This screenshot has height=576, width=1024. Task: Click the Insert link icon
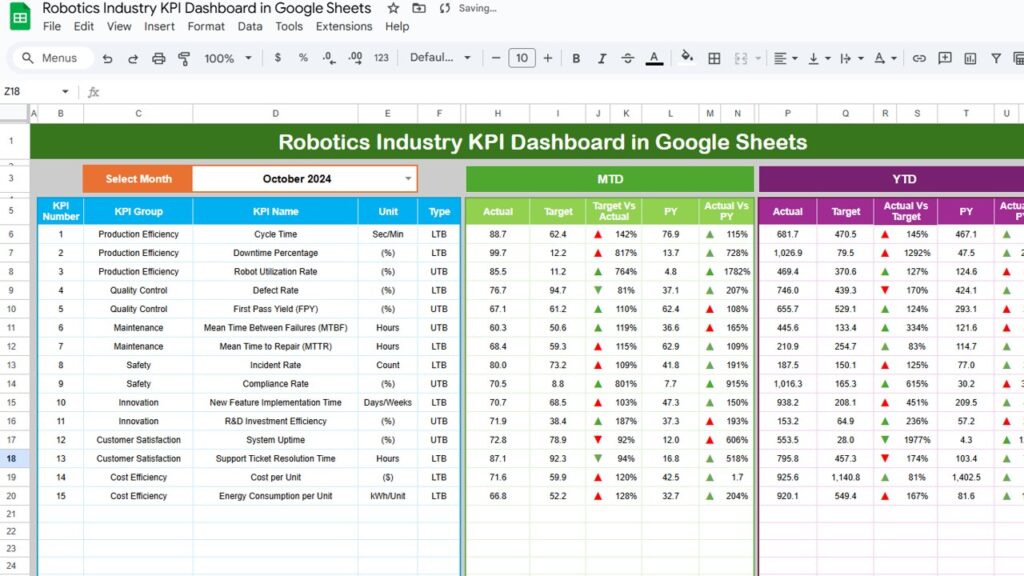[x=919, y=58]
